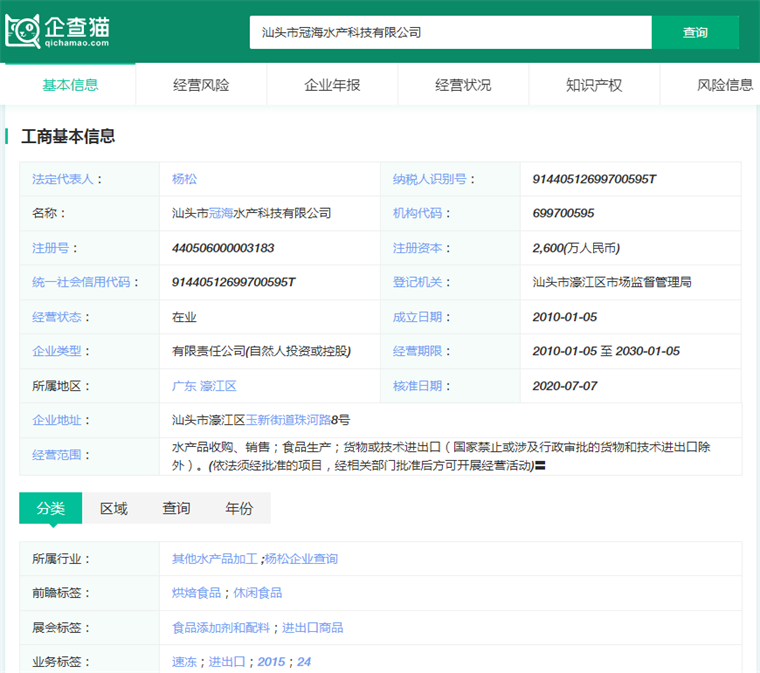The image size is (760, 673).
Task: Click the 法定代表人 label link
Action: click(63, 179)
